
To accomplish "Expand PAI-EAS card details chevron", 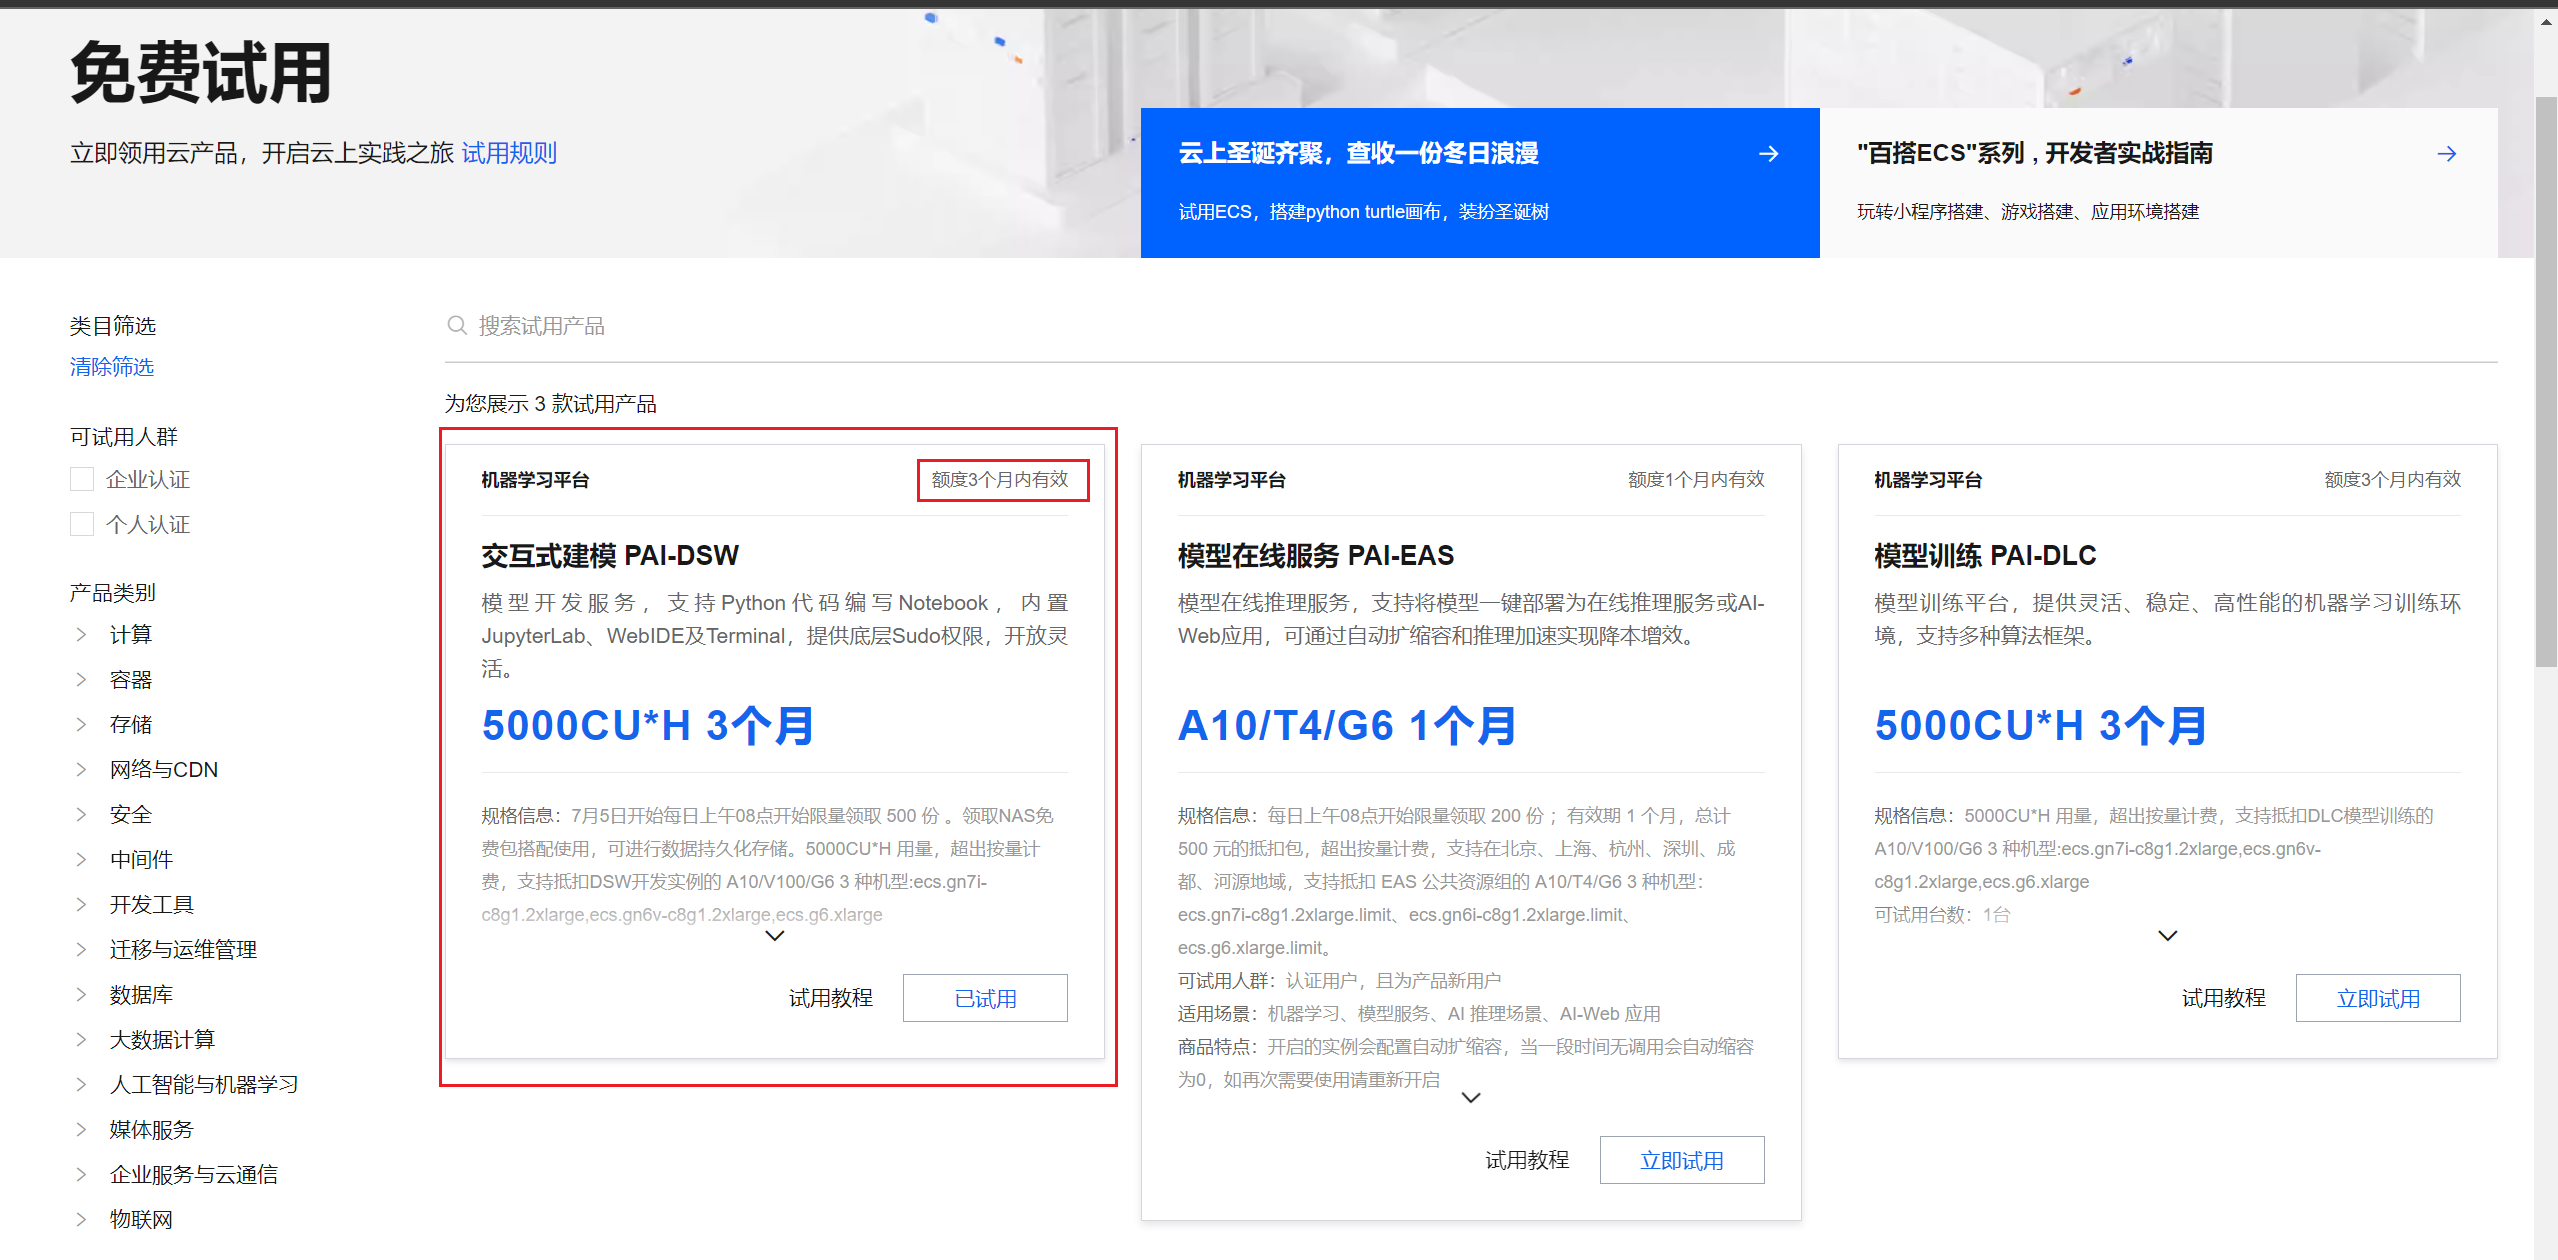I will (1470, 1097).
